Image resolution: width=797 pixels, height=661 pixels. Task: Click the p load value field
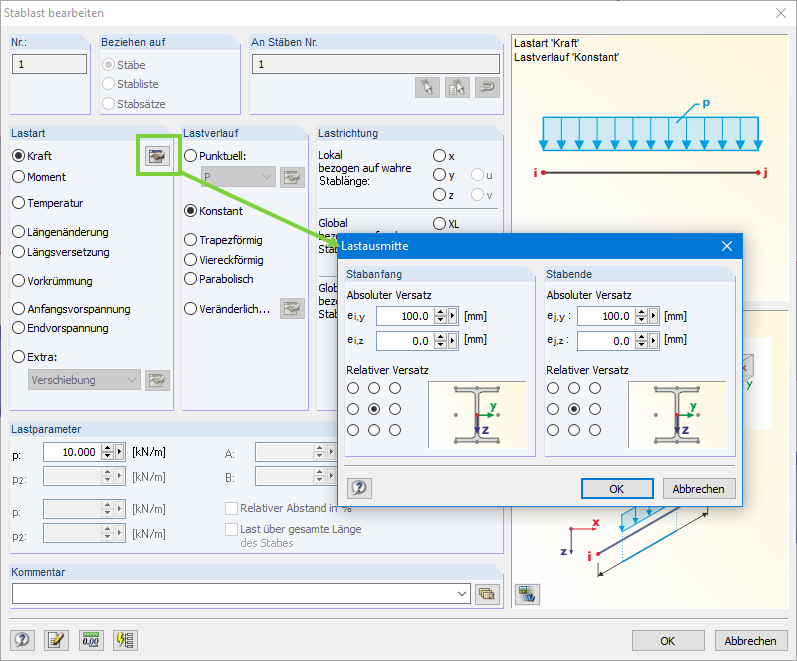coord(72,452)
